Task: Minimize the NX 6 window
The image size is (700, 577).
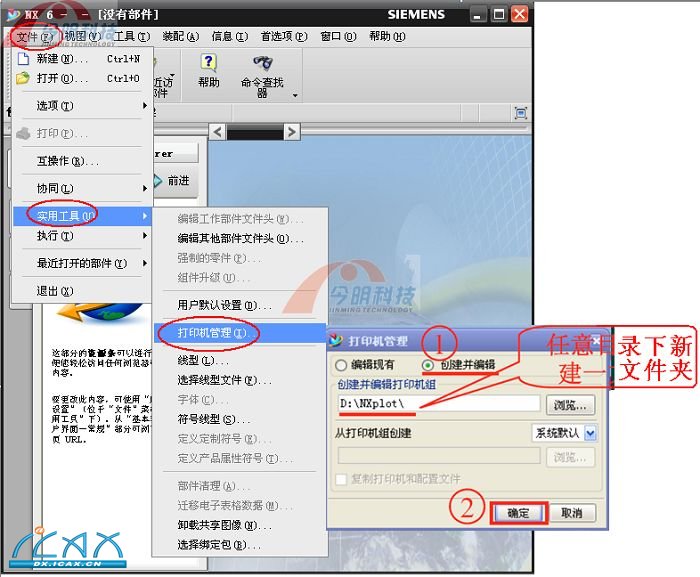Action: [477, 15]
